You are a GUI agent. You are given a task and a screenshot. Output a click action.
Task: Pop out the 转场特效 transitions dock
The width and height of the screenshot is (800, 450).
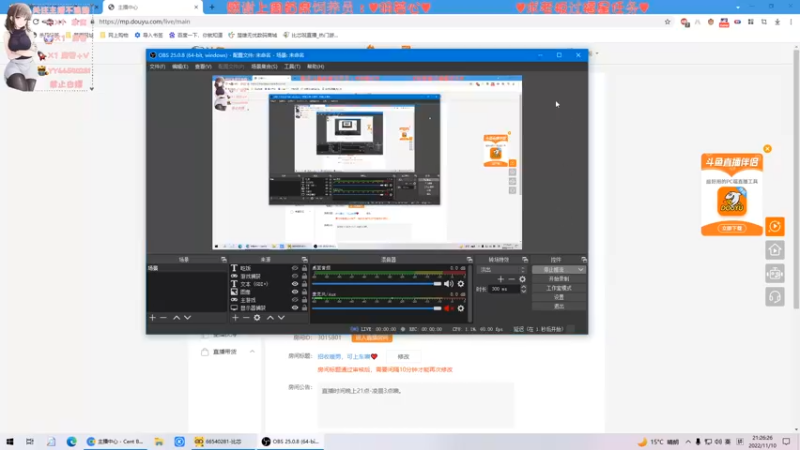pyautogui.click(x=524, y=260)
